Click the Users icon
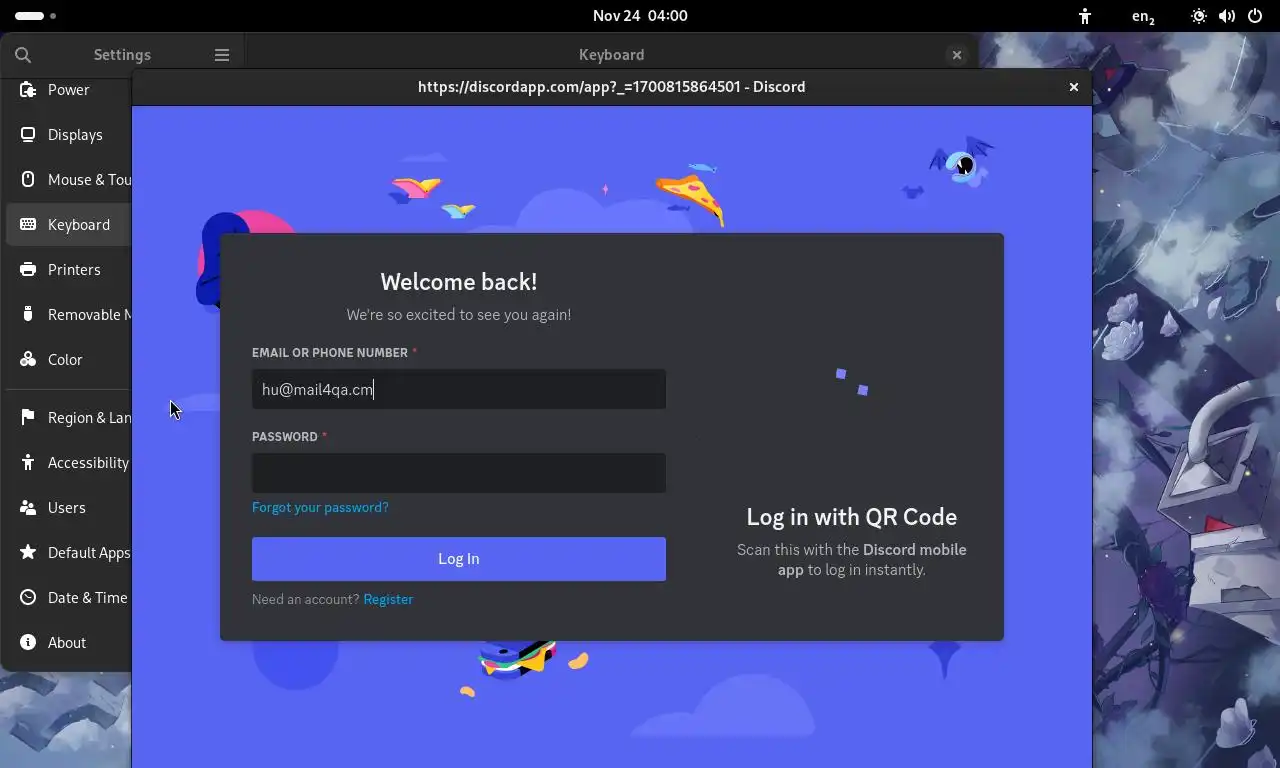 tap(28, 508)
